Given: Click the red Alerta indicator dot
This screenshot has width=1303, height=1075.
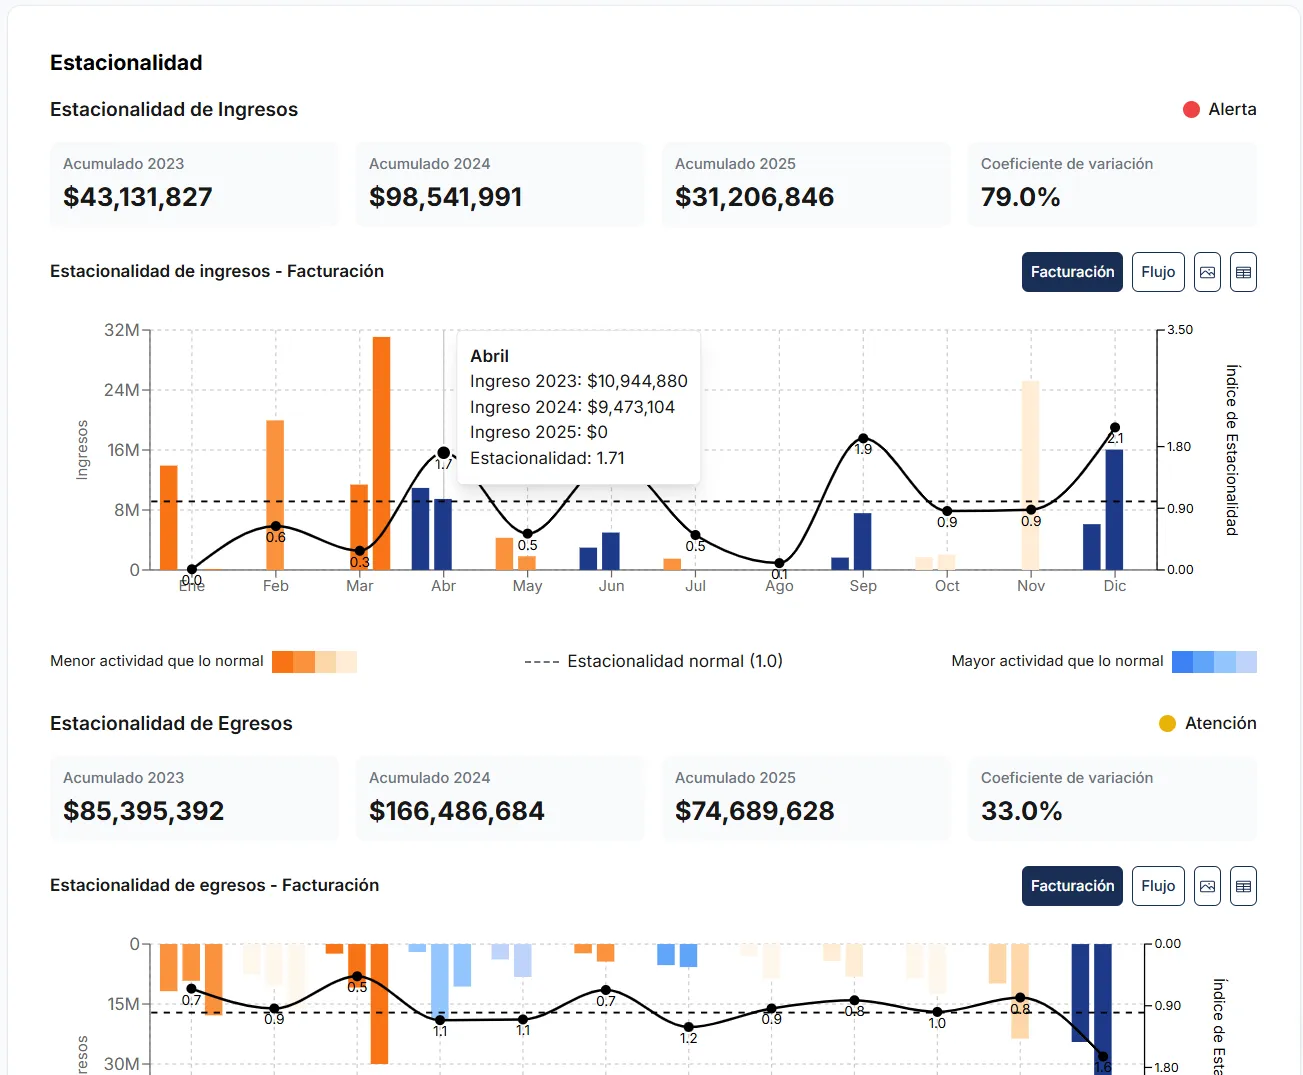Looking at the screenshot, I should click(1190, 109).
